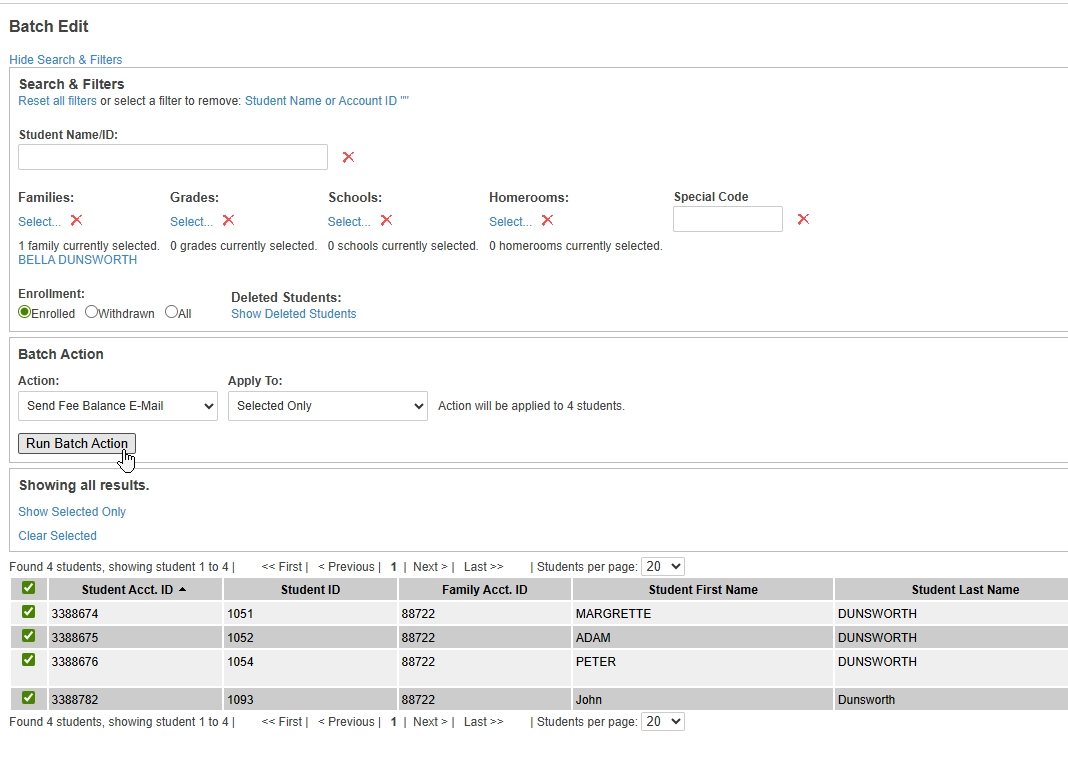
Task: Open the Action dropdown showing Send Fee Balance E-Mail
Action: click(118, 406)
